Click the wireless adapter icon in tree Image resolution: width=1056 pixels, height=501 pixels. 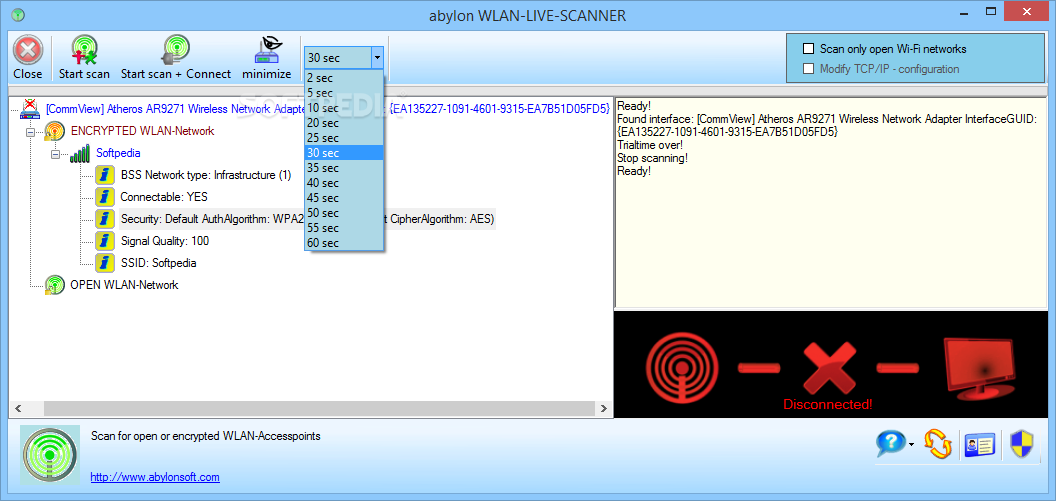[30, 108]
